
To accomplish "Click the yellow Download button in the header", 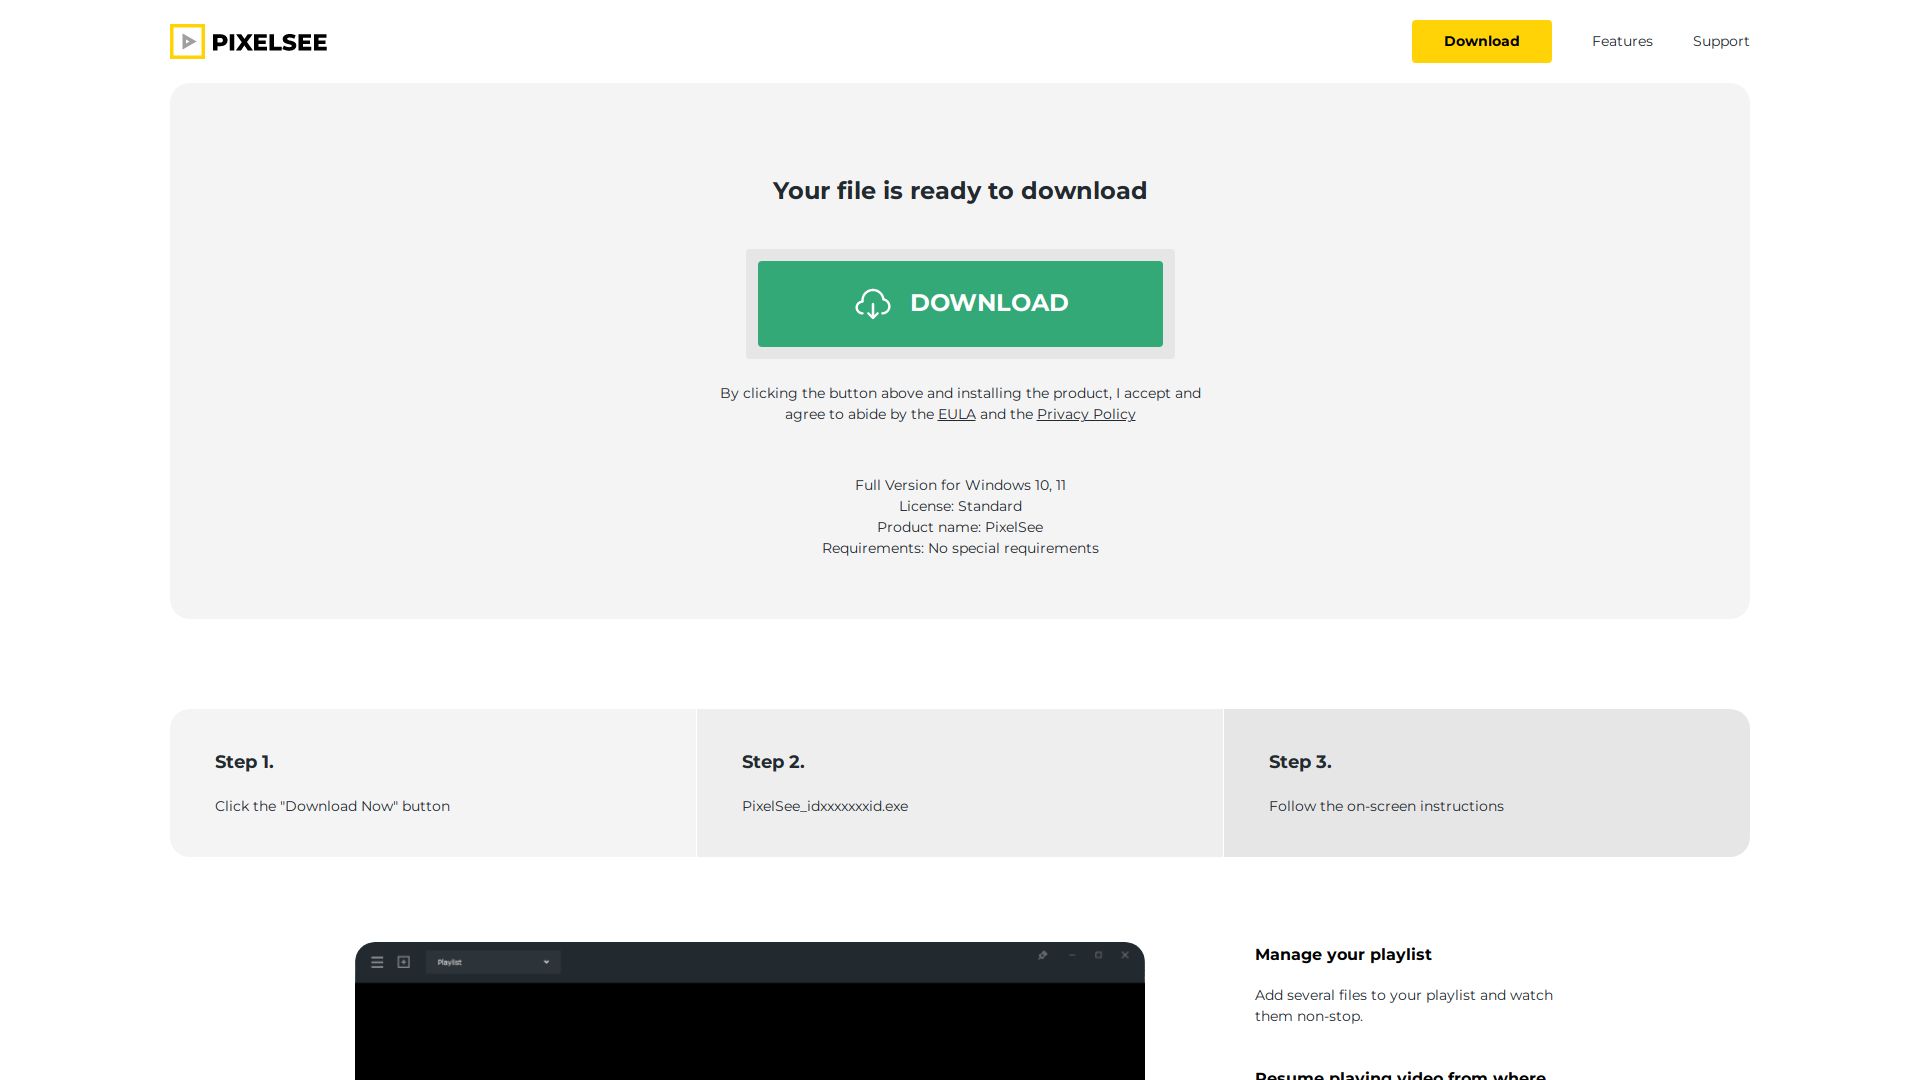I will tap(1482, 41).
